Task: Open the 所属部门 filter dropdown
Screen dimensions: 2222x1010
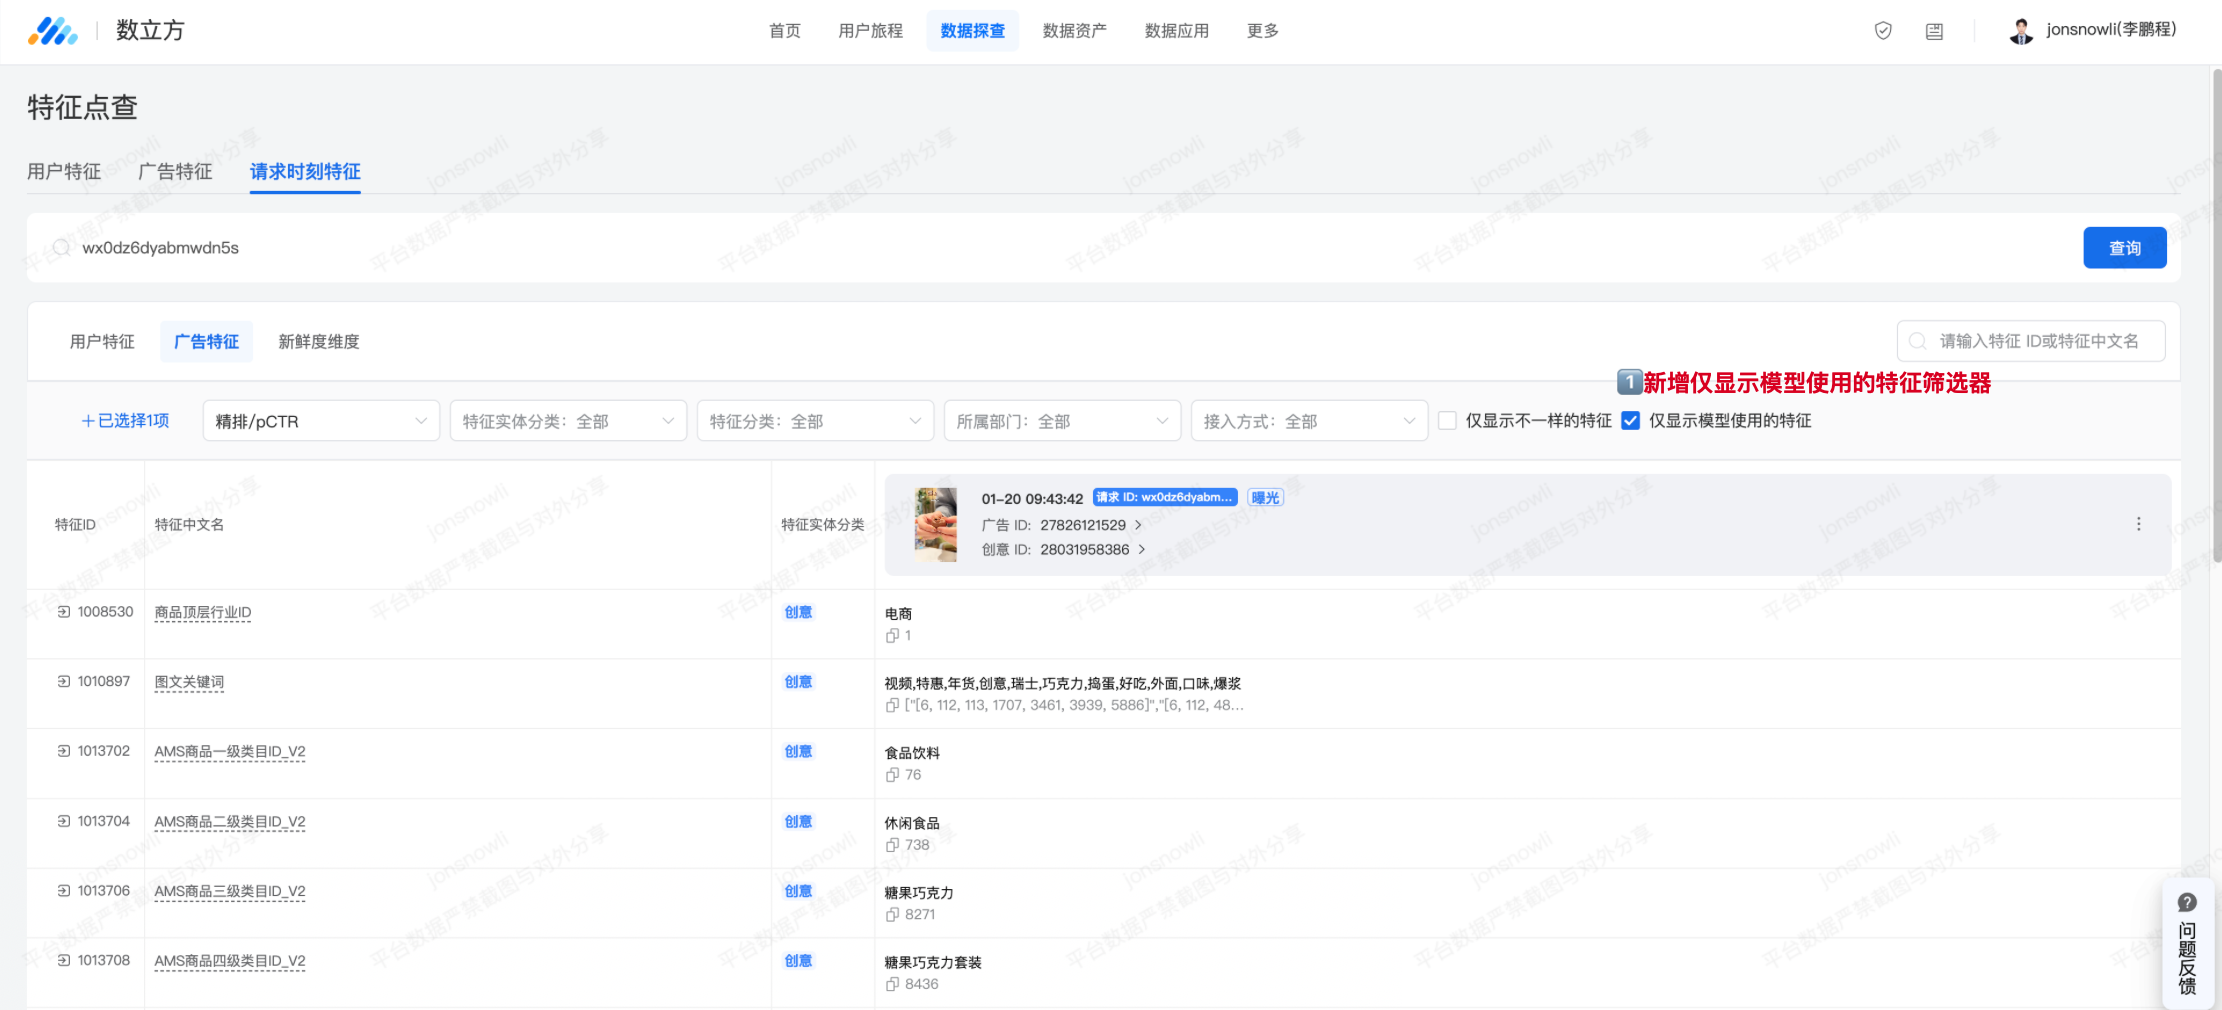Action: (x=1062, y=421)
